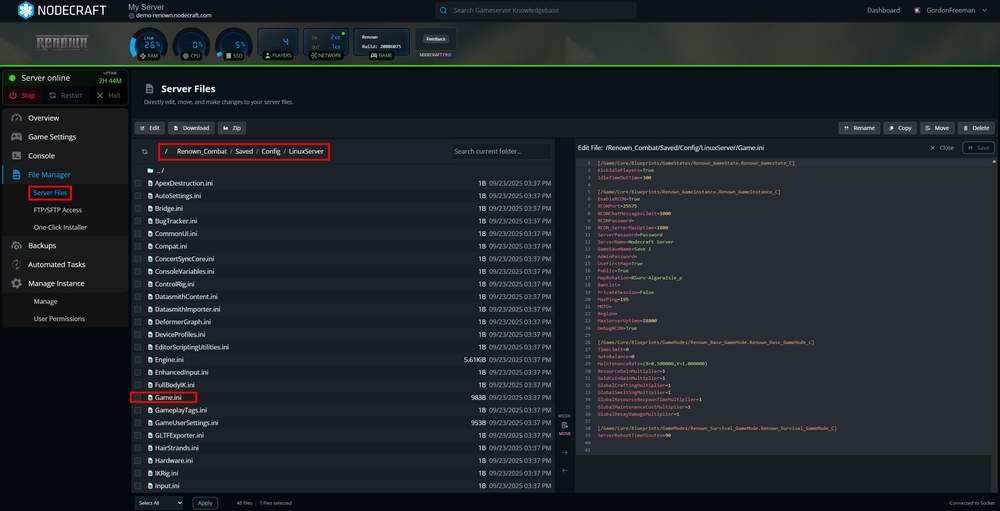
Task: Click the Download button
Action: (x=191, y=128)
